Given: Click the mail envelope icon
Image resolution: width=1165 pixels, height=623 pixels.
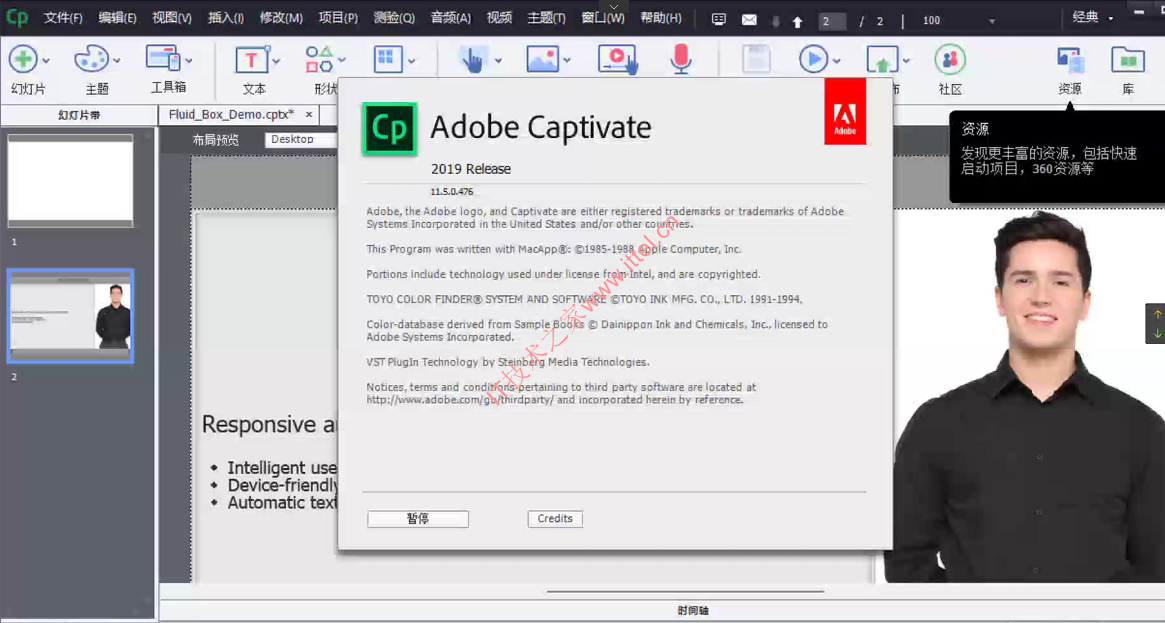Looking at the screenshot, I should point(749,20).
